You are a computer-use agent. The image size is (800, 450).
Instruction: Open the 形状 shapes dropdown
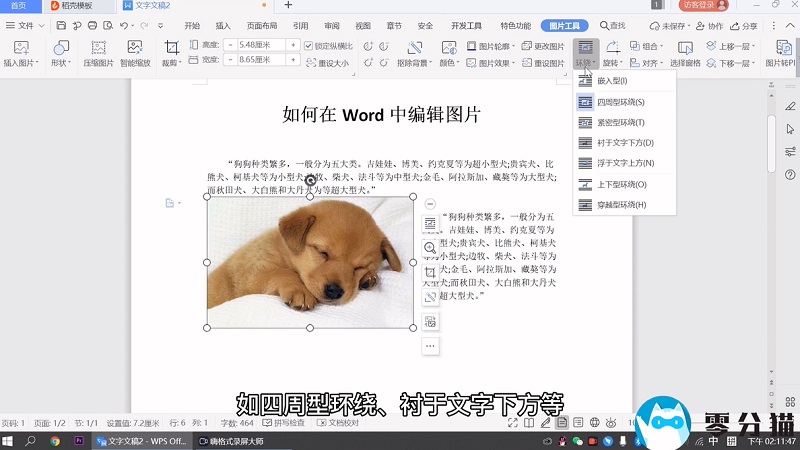(x=61, y=63)
